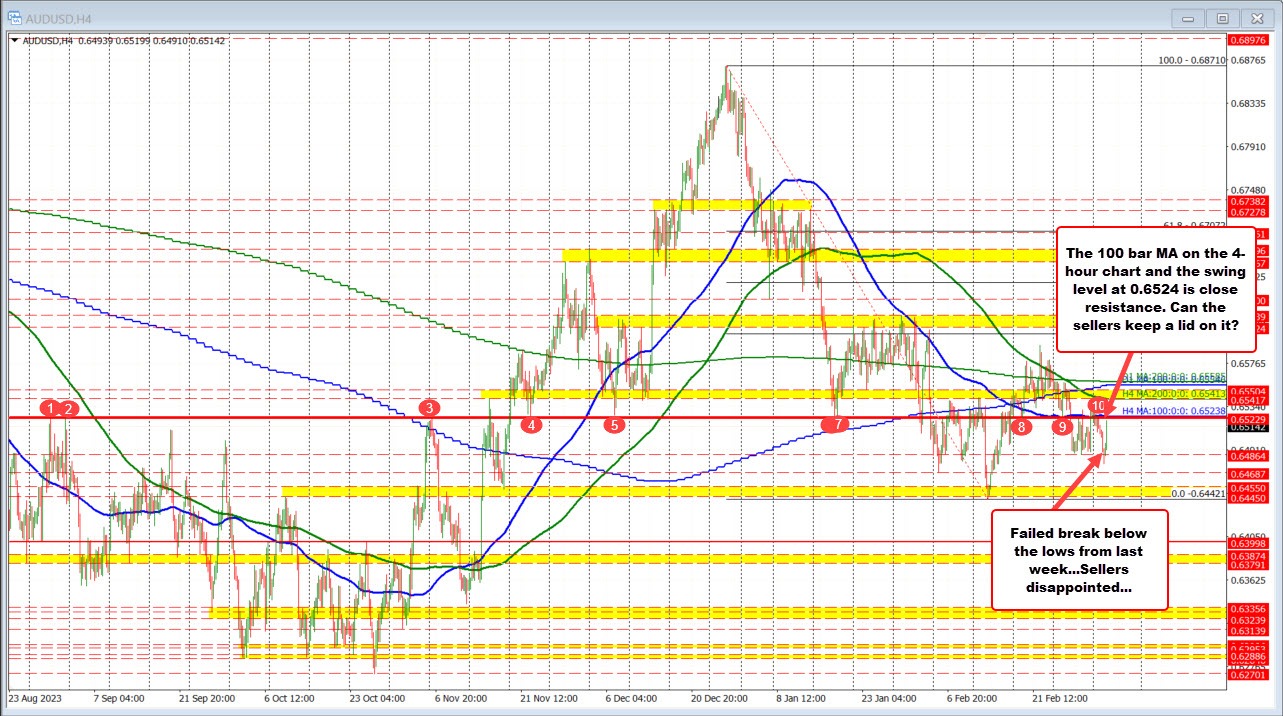The image size is (1283, 716).
Task: Select the 'Failed break below the lows' annotation
Action: [1077, 561]
